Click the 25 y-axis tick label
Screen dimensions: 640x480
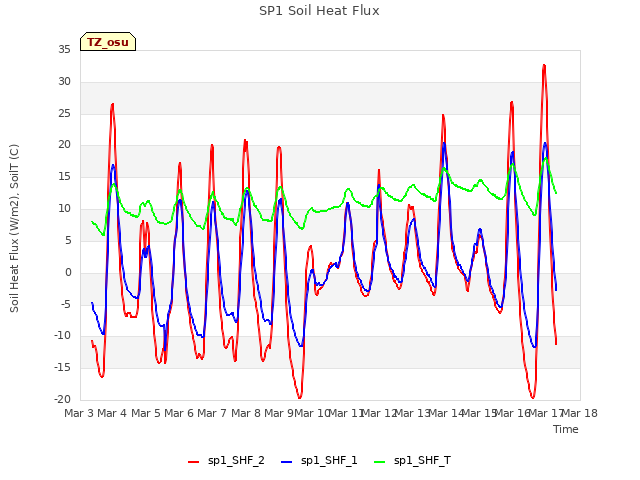click(64, 113)
